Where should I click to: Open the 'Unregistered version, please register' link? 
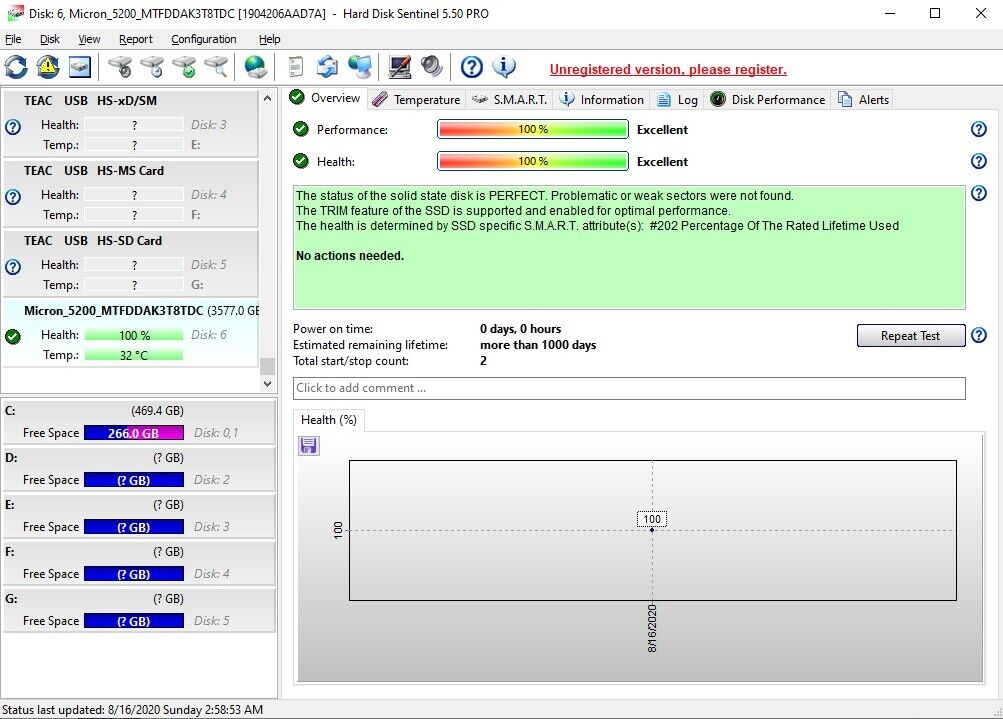point(667,69)
